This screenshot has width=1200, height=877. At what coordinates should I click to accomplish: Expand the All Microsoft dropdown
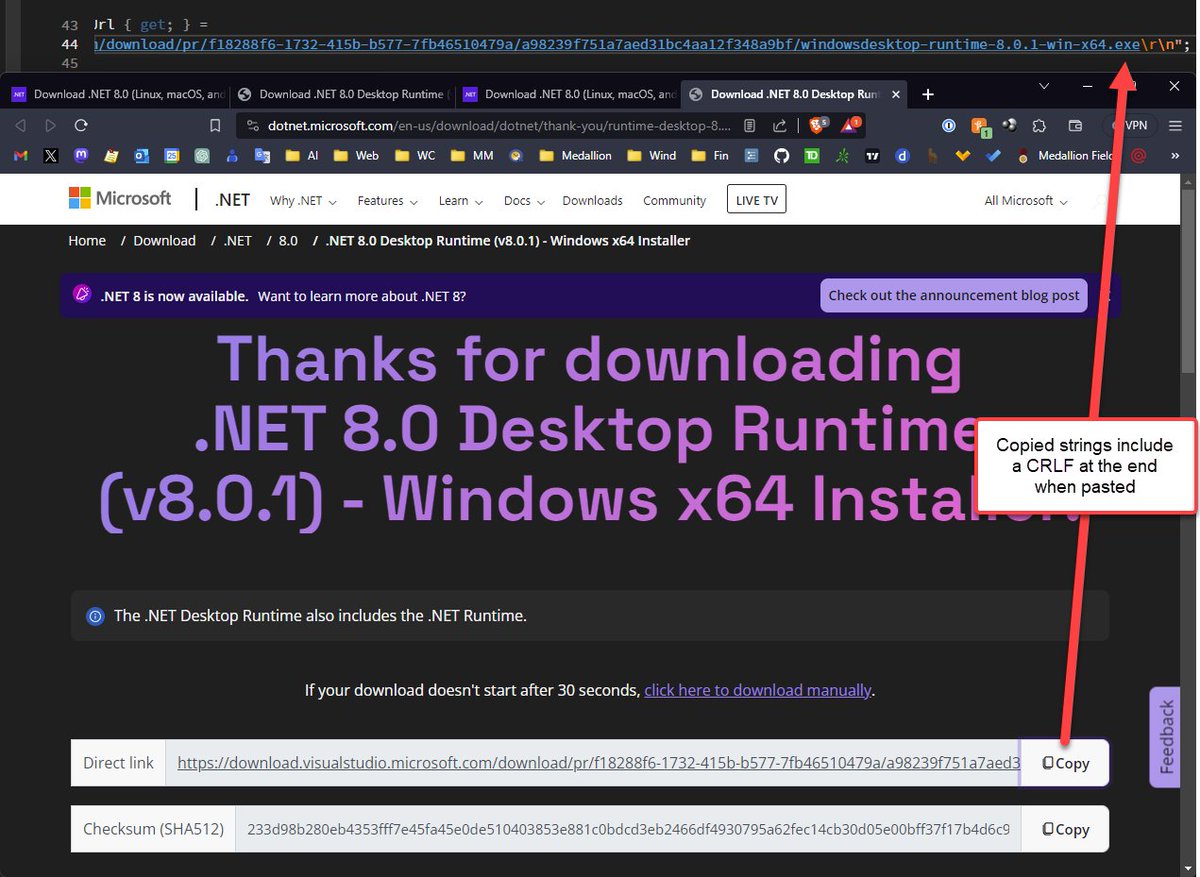1026,201
